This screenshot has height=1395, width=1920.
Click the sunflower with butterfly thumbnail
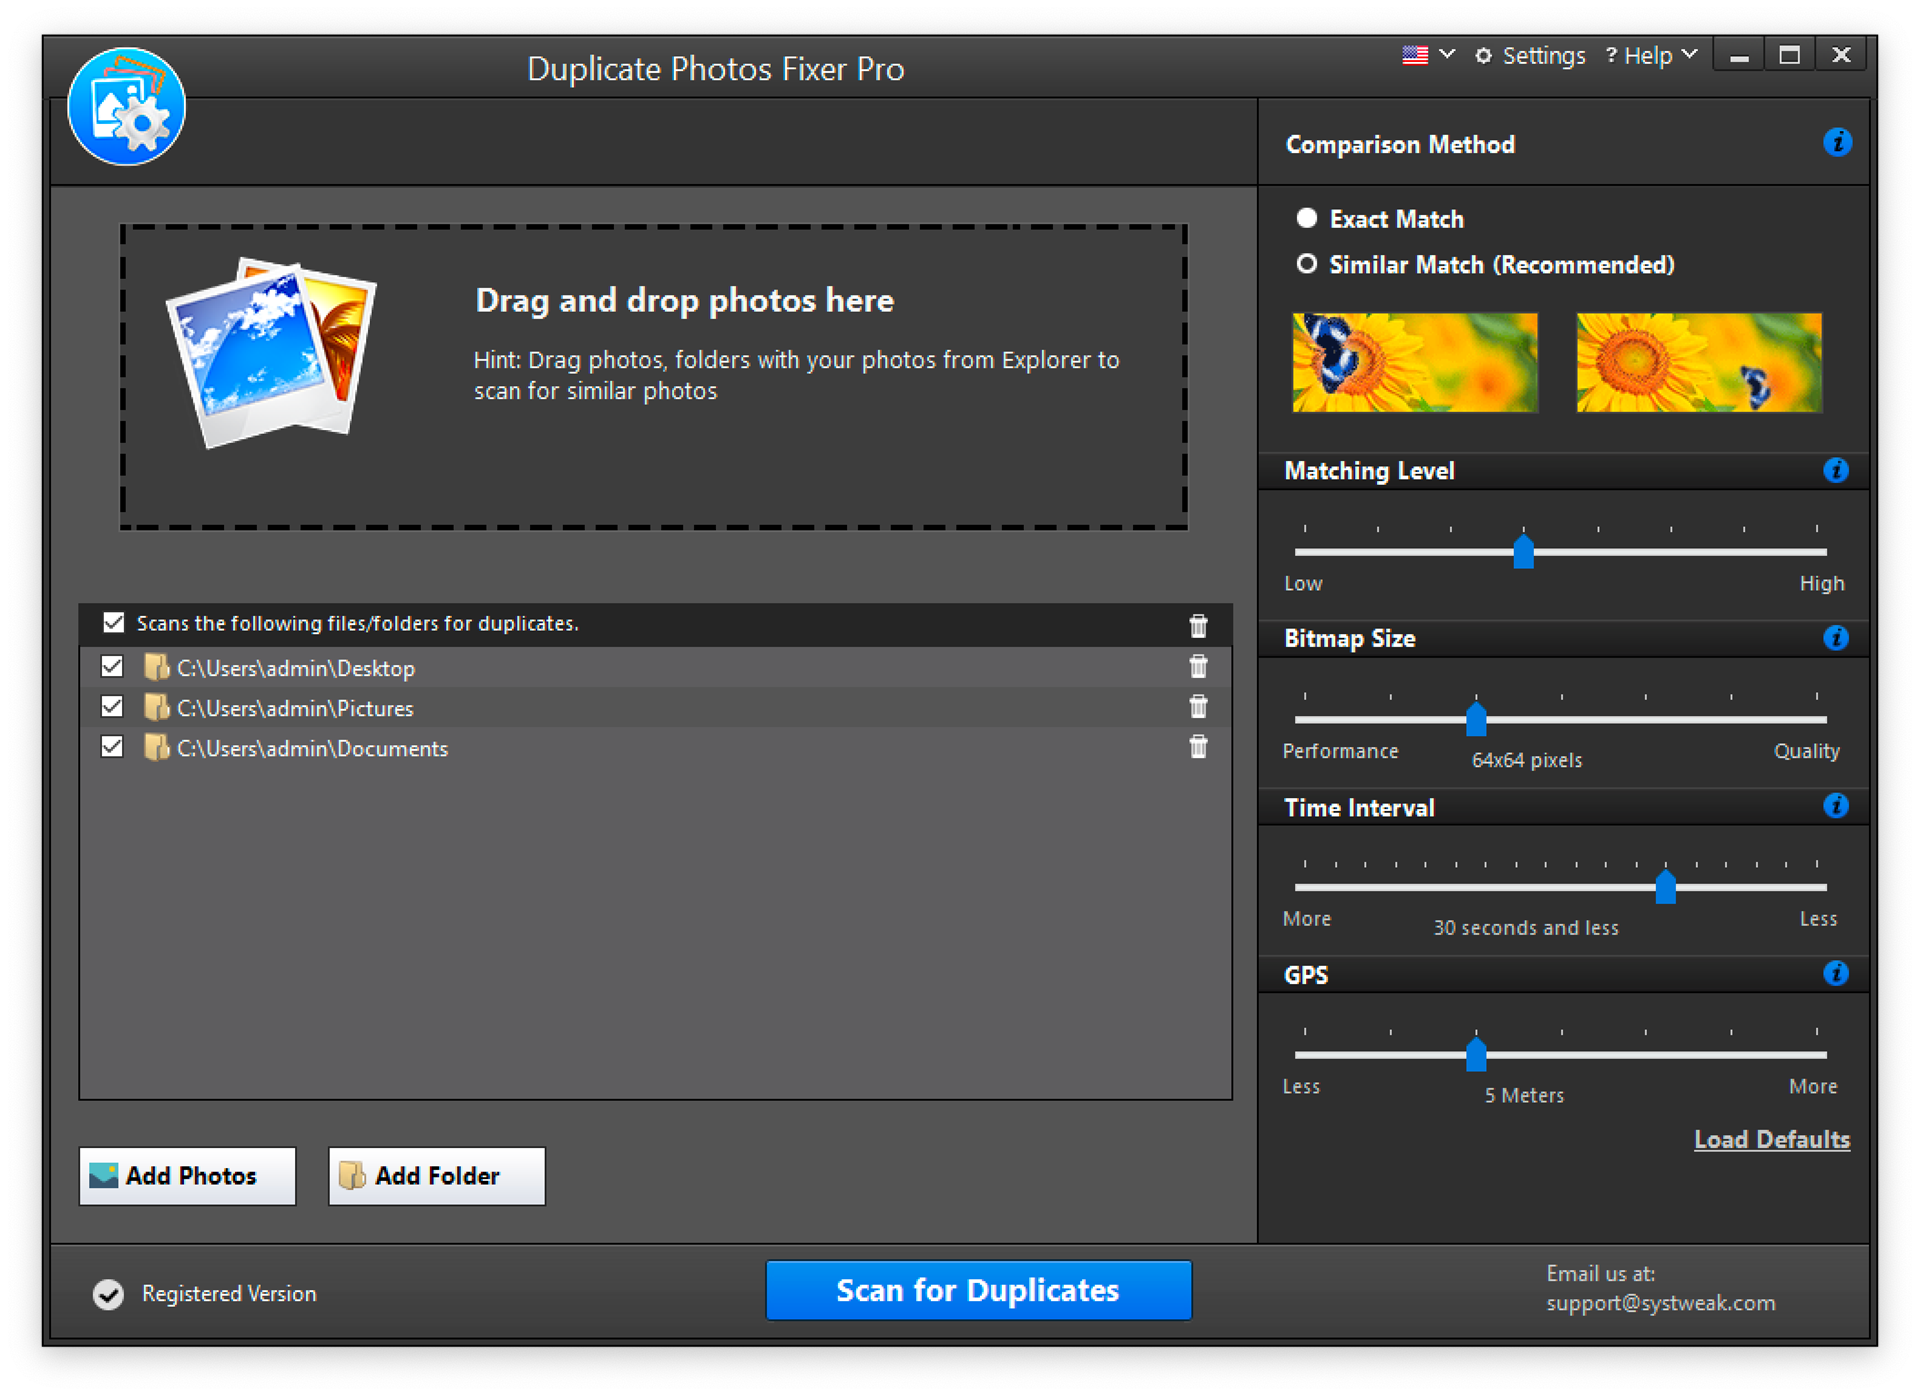[x=1413, y=362]
